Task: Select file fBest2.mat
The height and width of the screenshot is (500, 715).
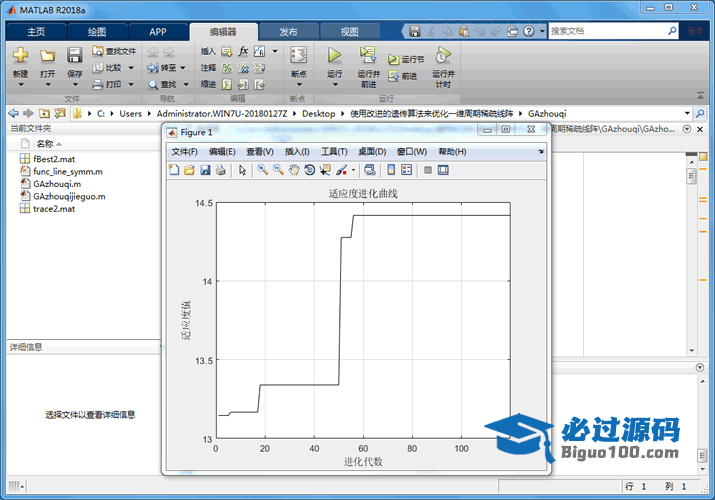Action: (54, 159)
